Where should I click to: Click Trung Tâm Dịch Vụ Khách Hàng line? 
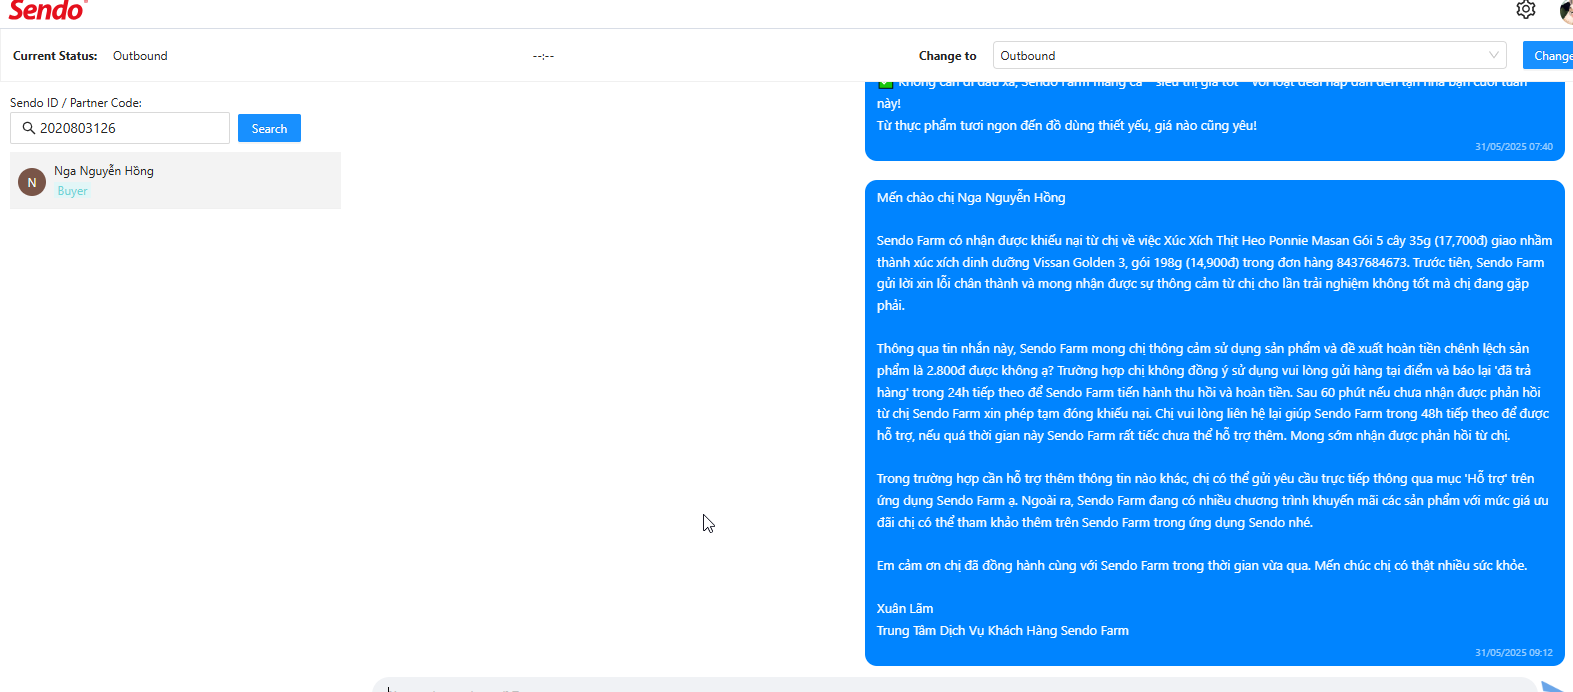[x=1002, y=630]
